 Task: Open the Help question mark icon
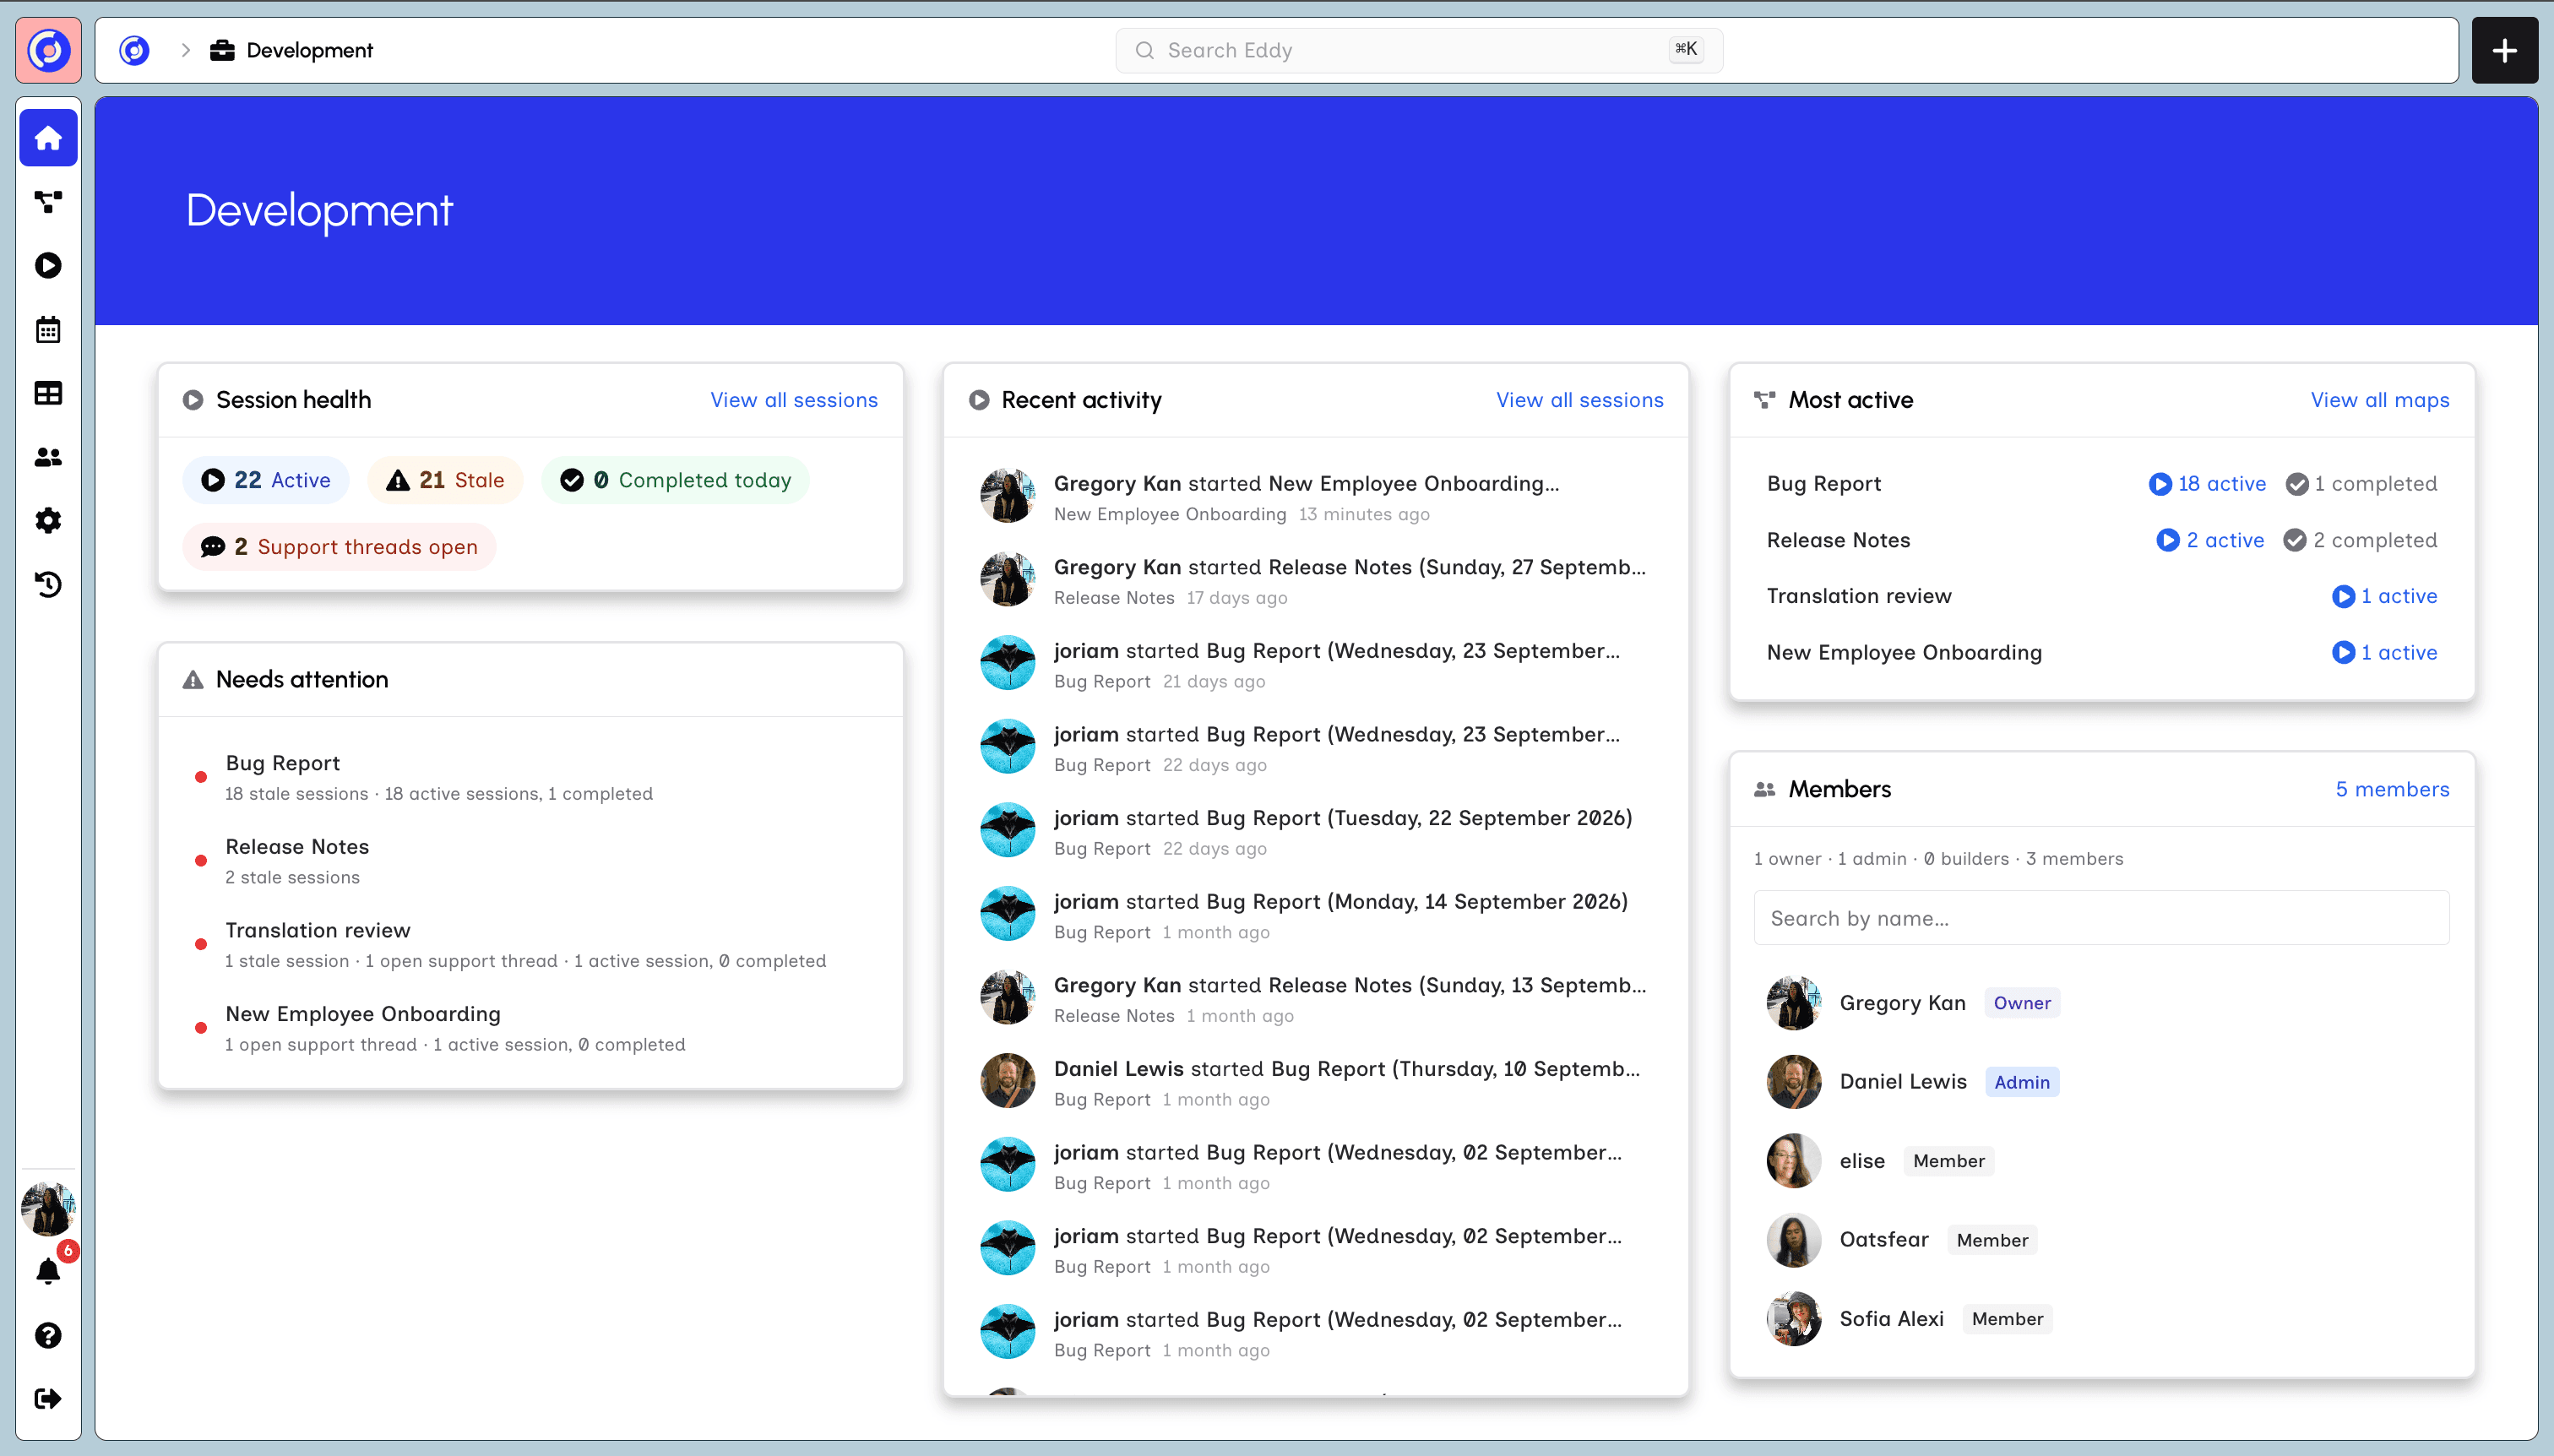(48, 1335)
